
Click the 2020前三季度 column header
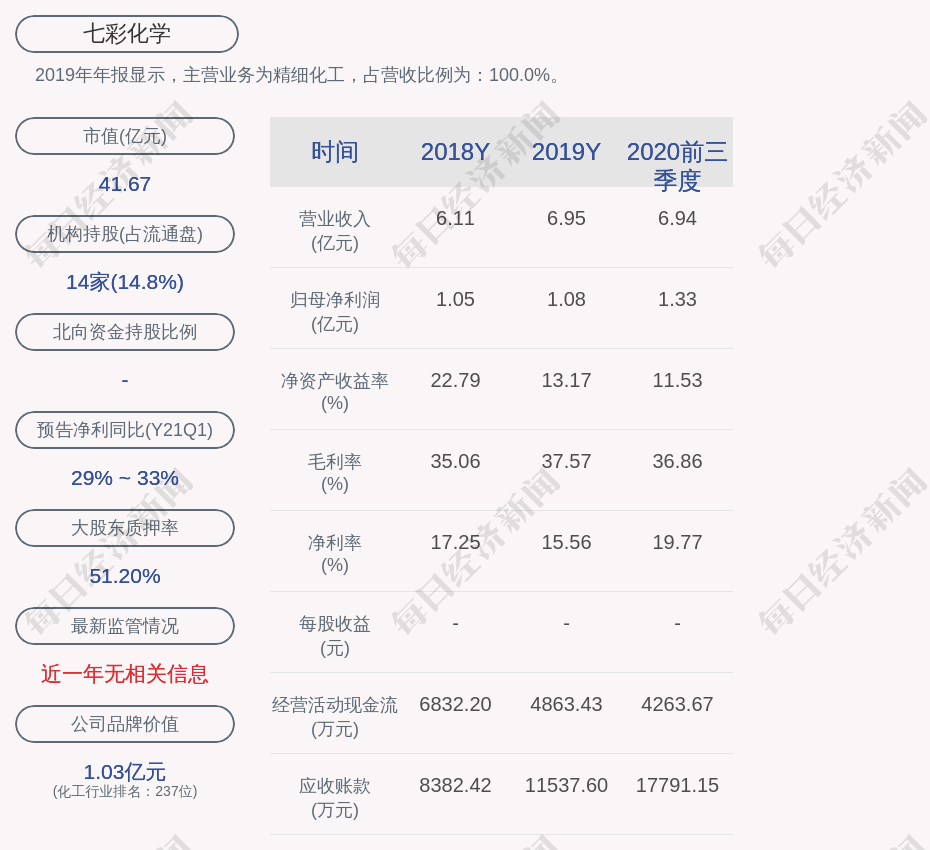tap(677, 165)
